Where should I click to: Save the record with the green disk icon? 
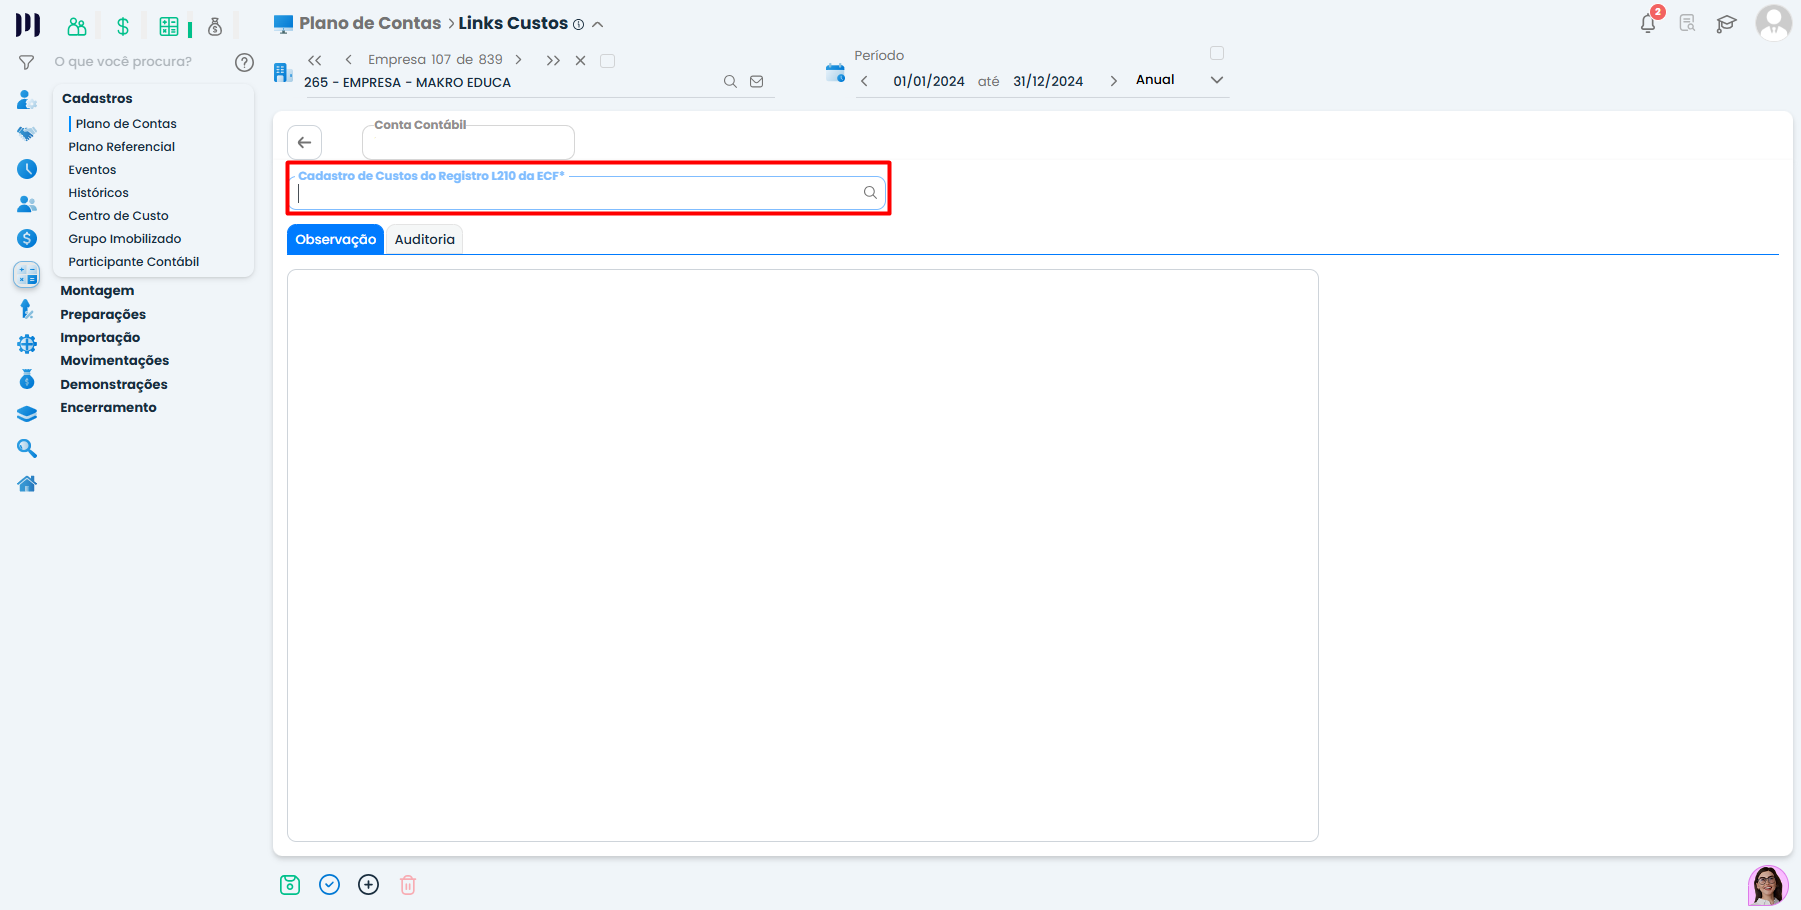tap(290, 885)
